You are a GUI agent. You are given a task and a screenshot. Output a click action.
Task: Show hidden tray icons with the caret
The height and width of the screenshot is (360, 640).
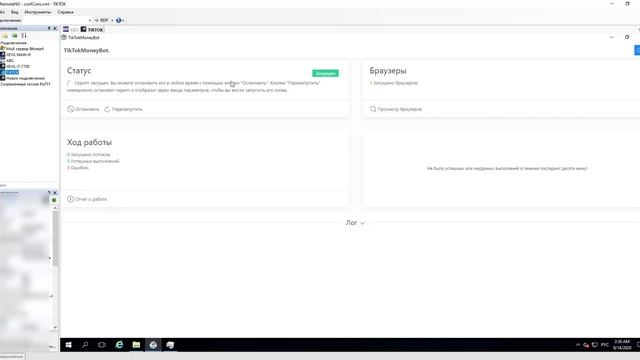point(578,345)
